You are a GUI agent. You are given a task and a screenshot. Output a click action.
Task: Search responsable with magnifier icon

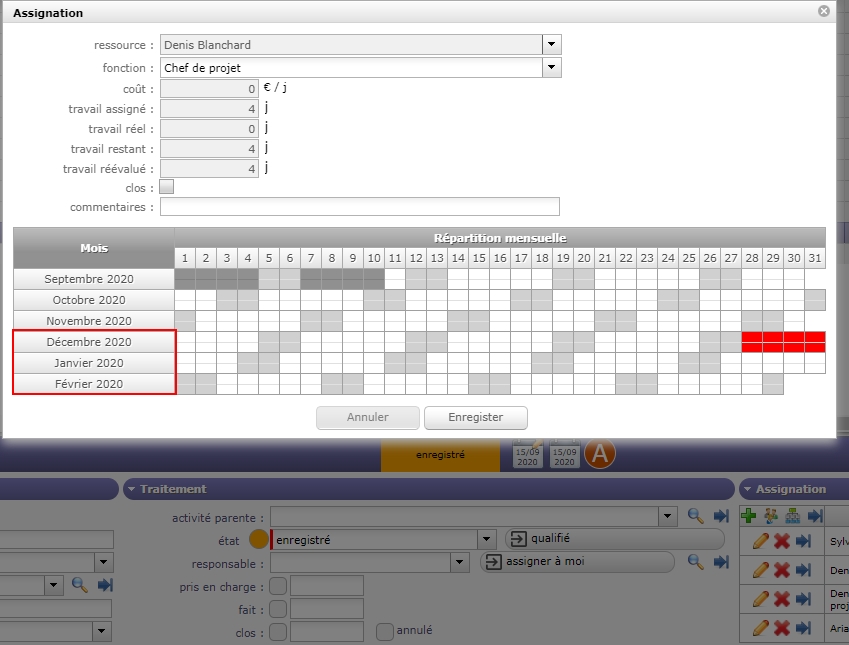(x=696, y=562)
